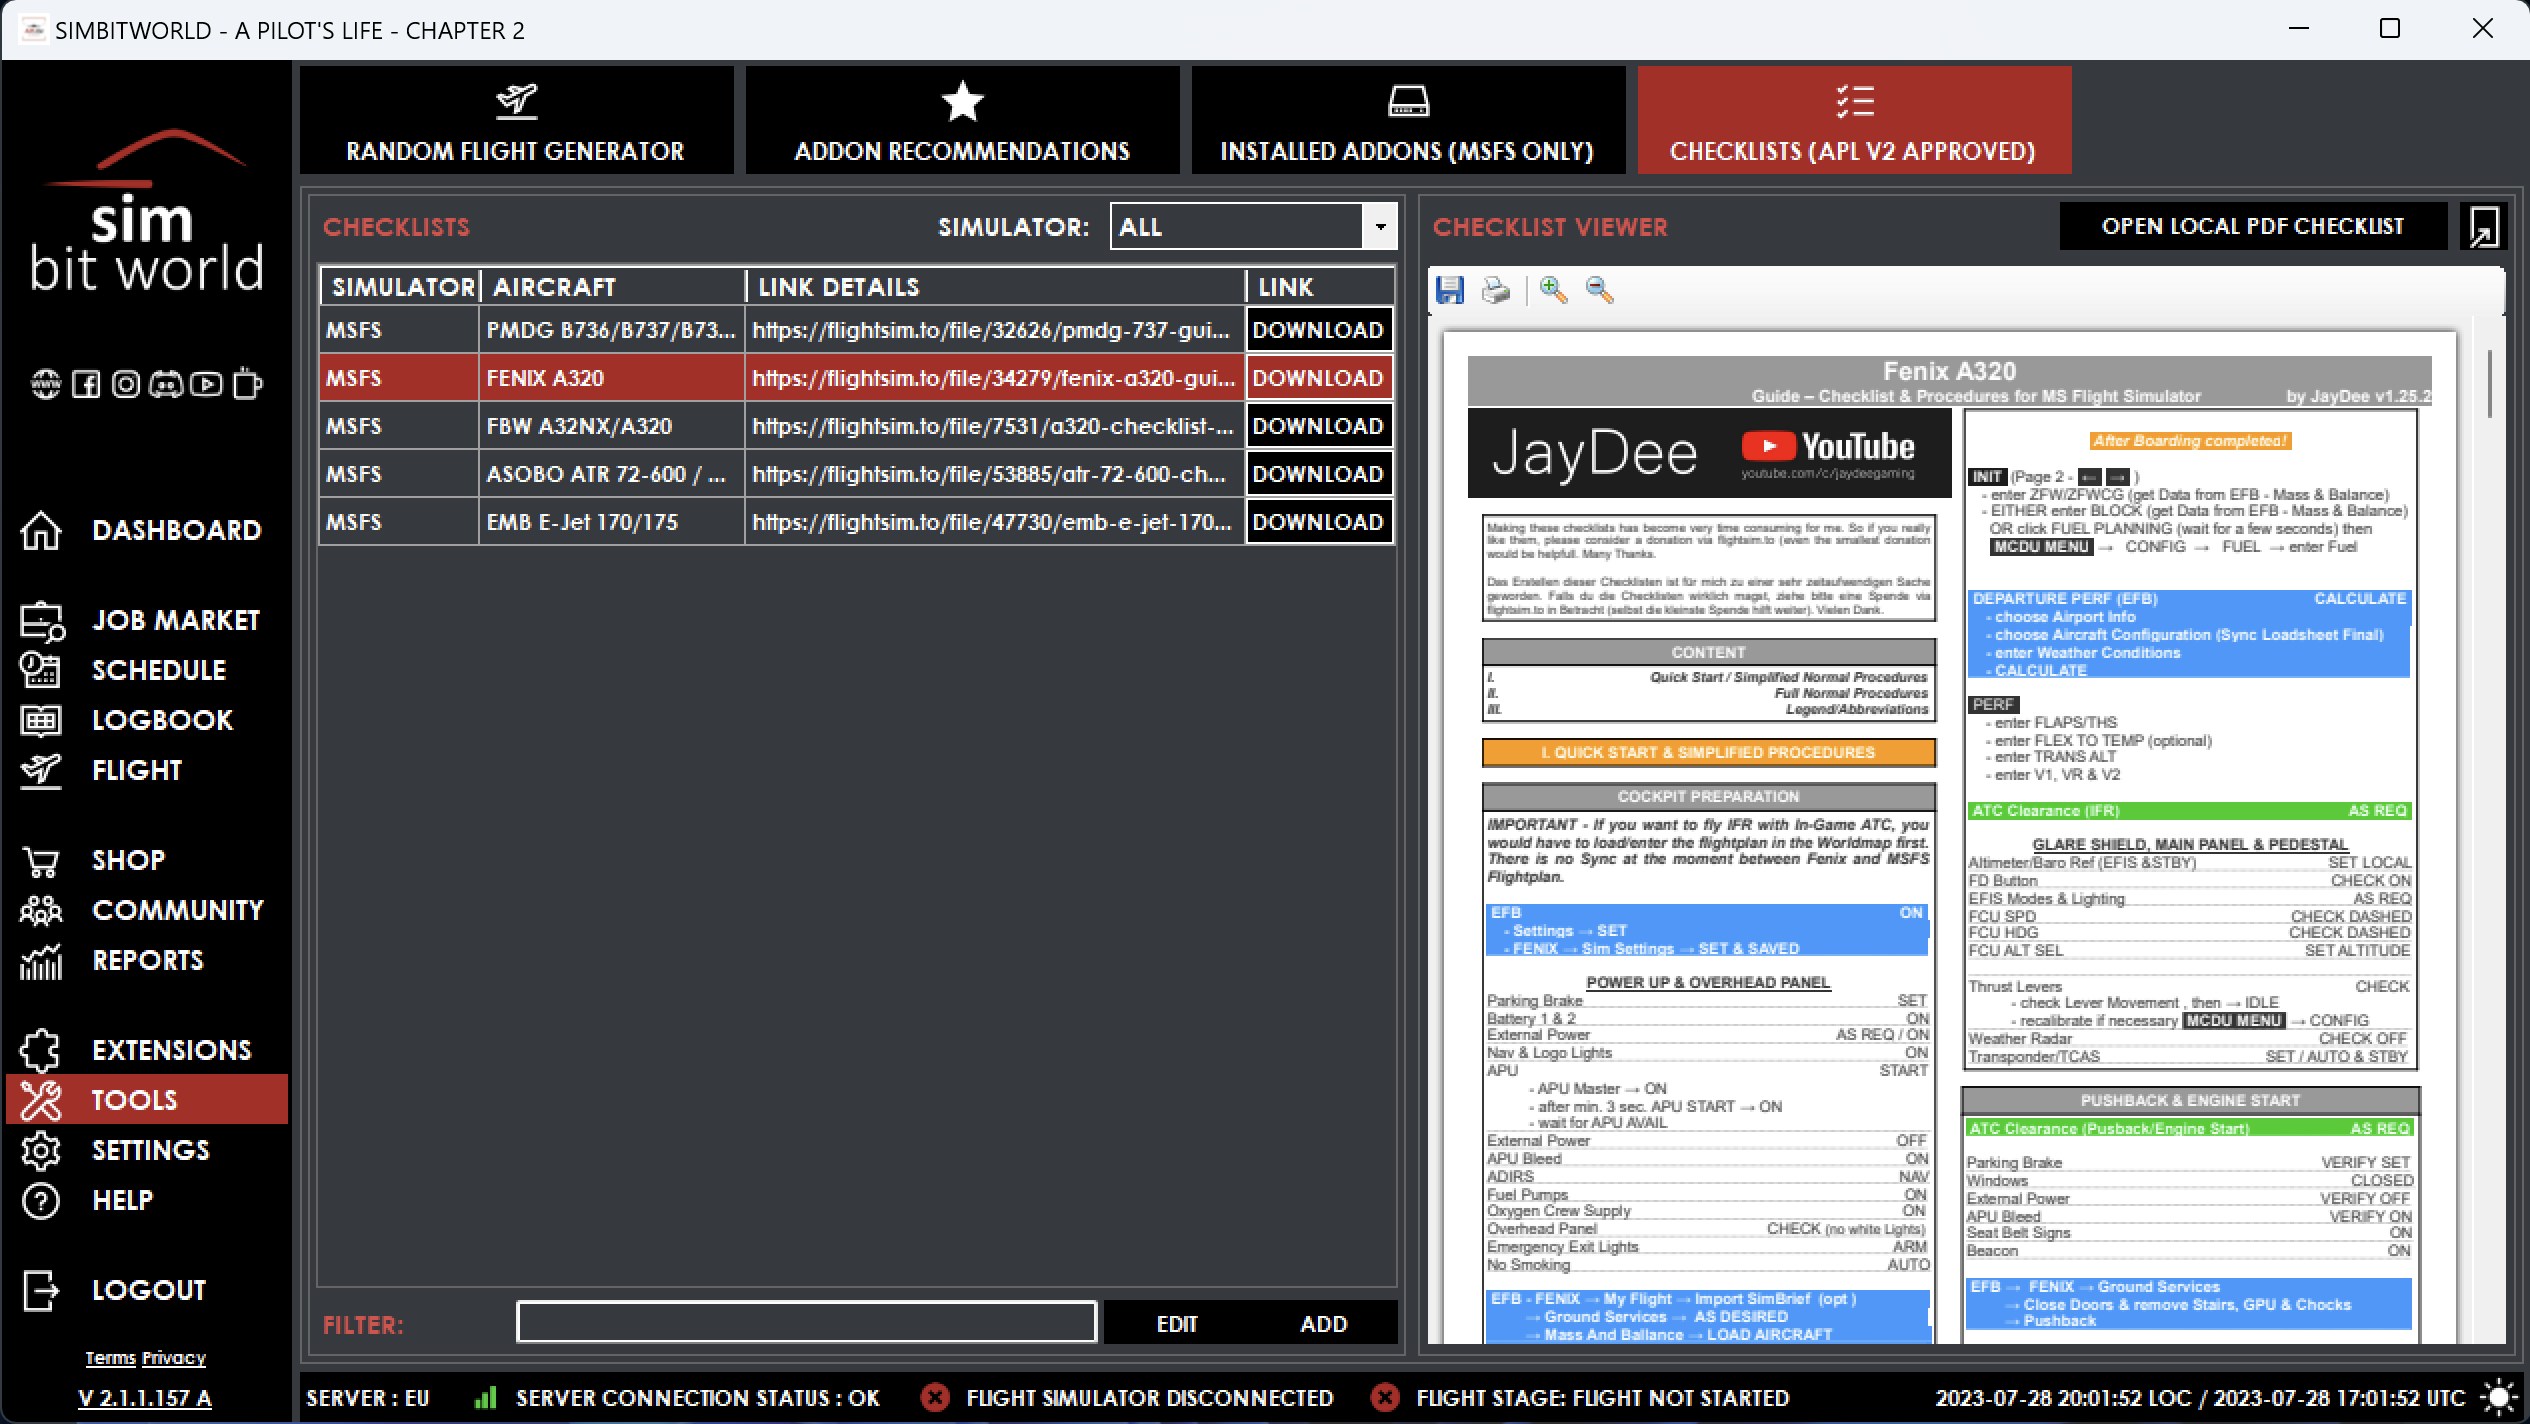The width and height of the screenshot is (2530, 1424).
Task: Open the Instagram icon link
Action: click(x=126, y=384)
